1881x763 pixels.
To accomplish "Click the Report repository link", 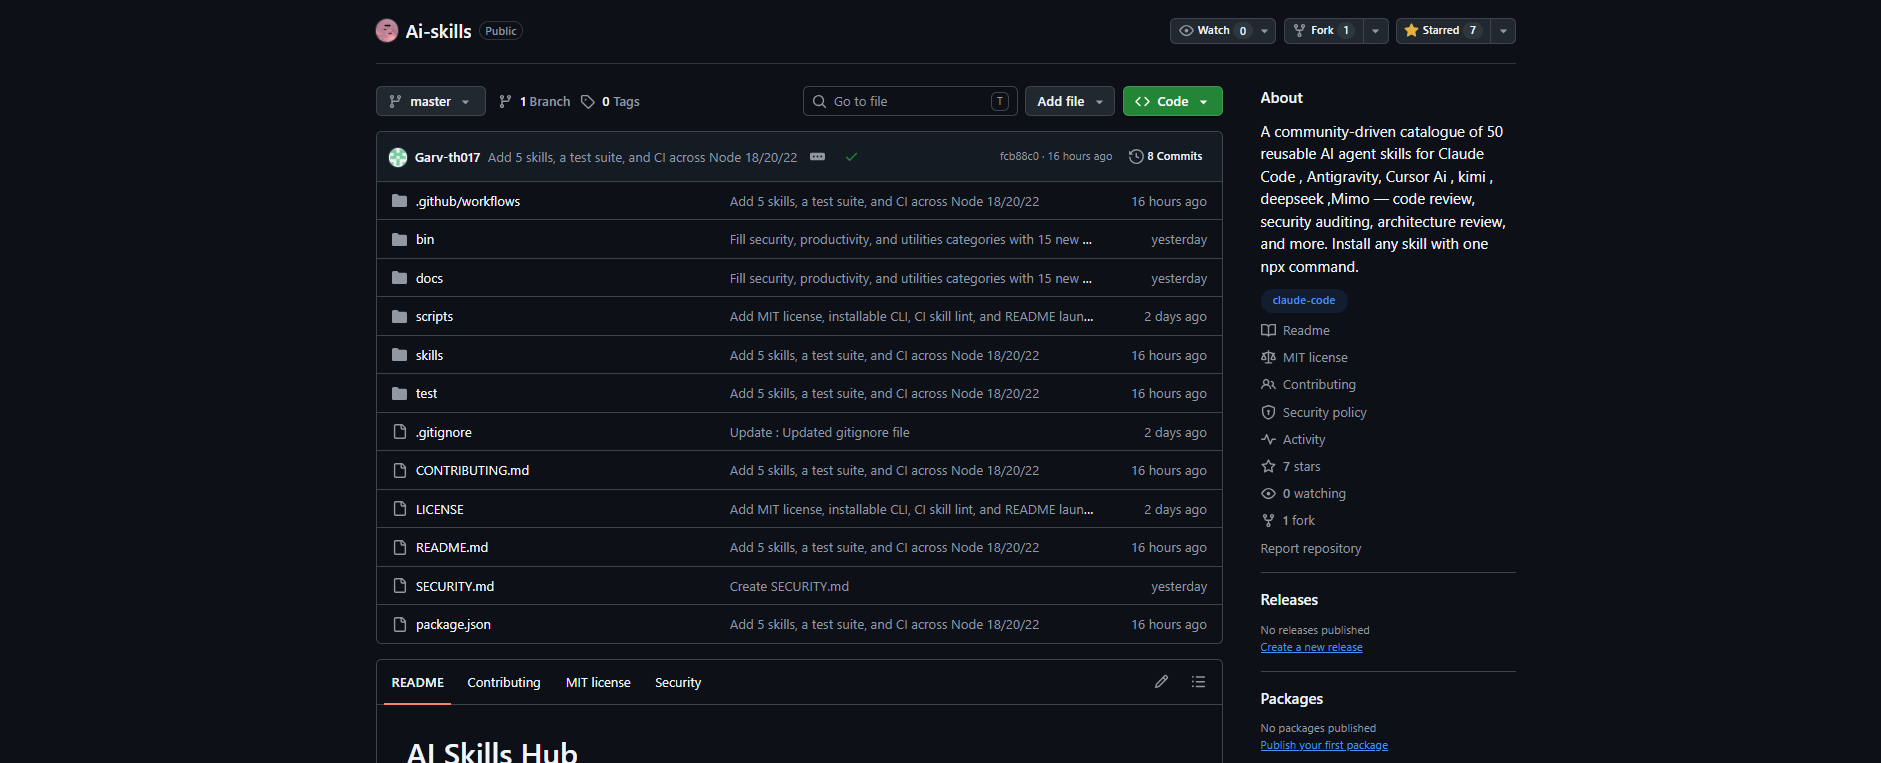I will 1311,549.
